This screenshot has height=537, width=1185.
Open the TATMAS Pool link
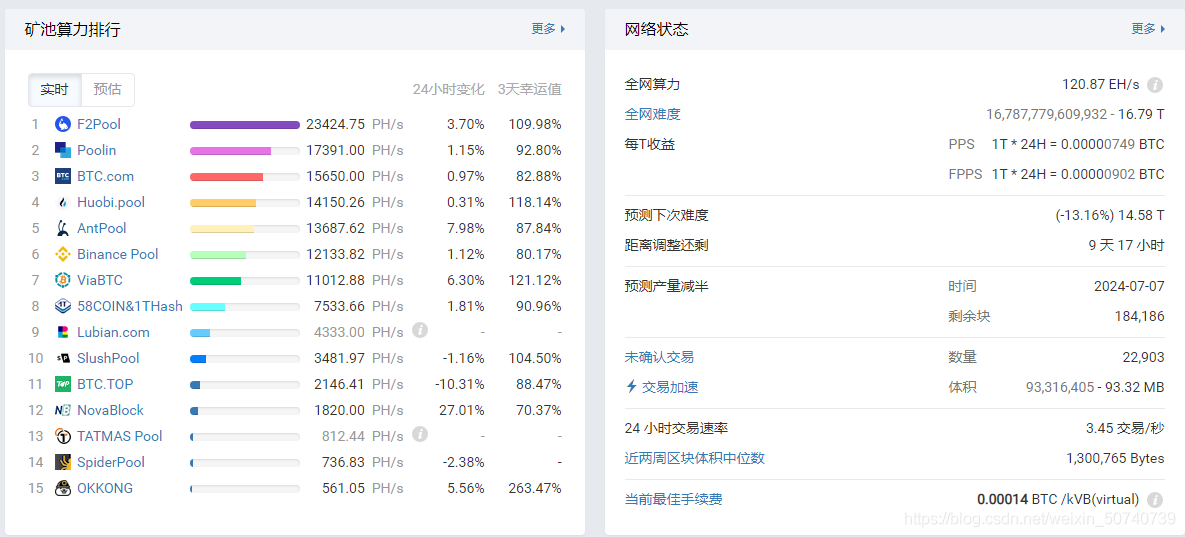tap(119, 437)
